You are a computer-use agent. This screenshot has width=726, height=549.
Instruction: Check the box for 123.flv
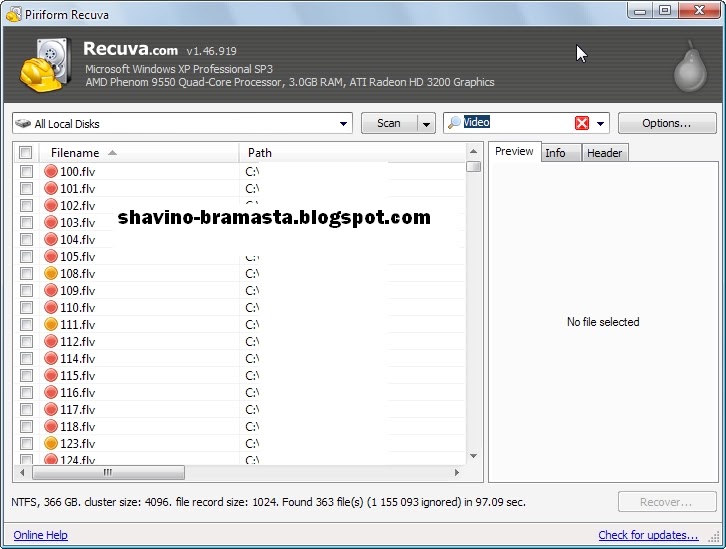[x=26, y=443]
